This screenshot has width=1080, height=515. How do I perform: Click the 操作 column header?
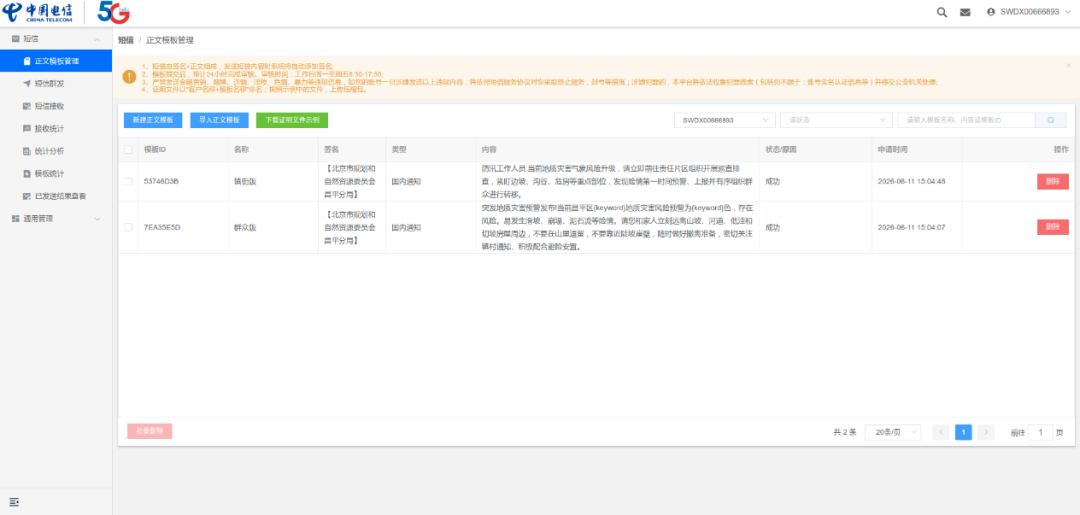pyautogui.click(x=1061, y=149)
